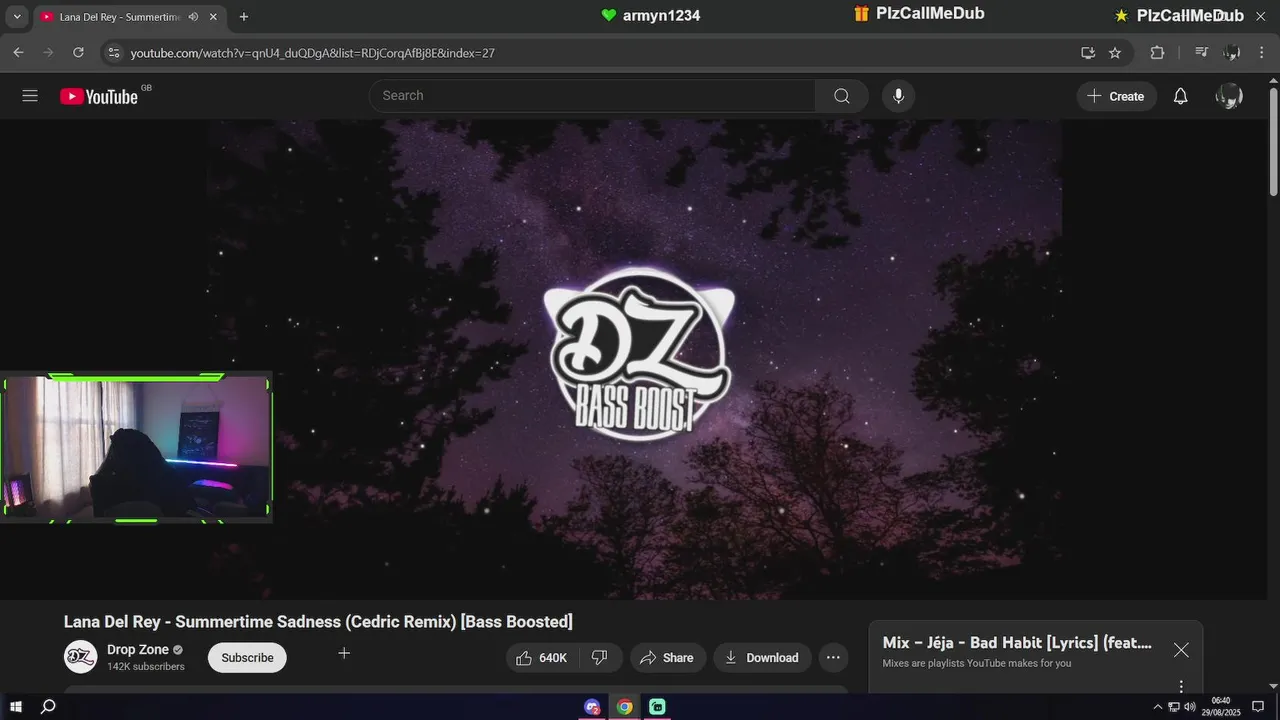Click the armyn1234 overlay label

tap(650, 15)
